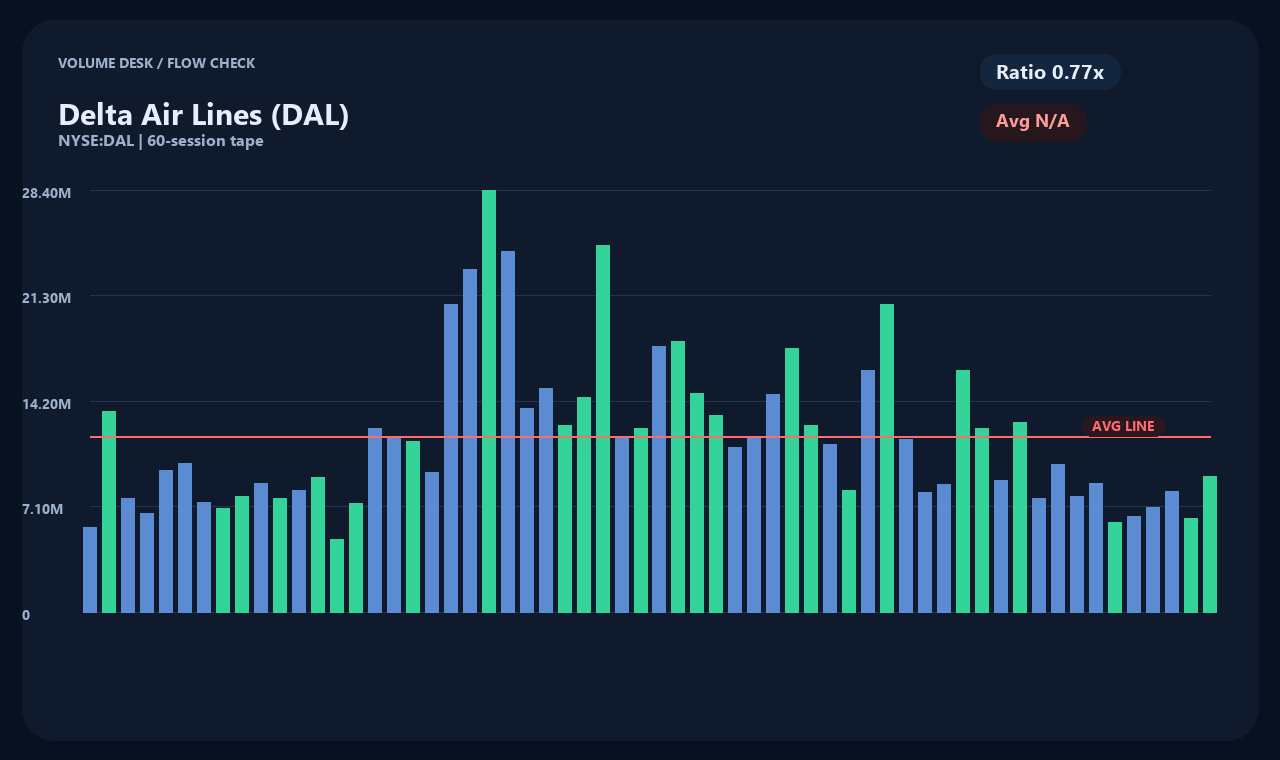Click the NYSE:DAL 60-session tape subtitle
The width and height of the screenshot is (1280, 760).
point(161,141)
